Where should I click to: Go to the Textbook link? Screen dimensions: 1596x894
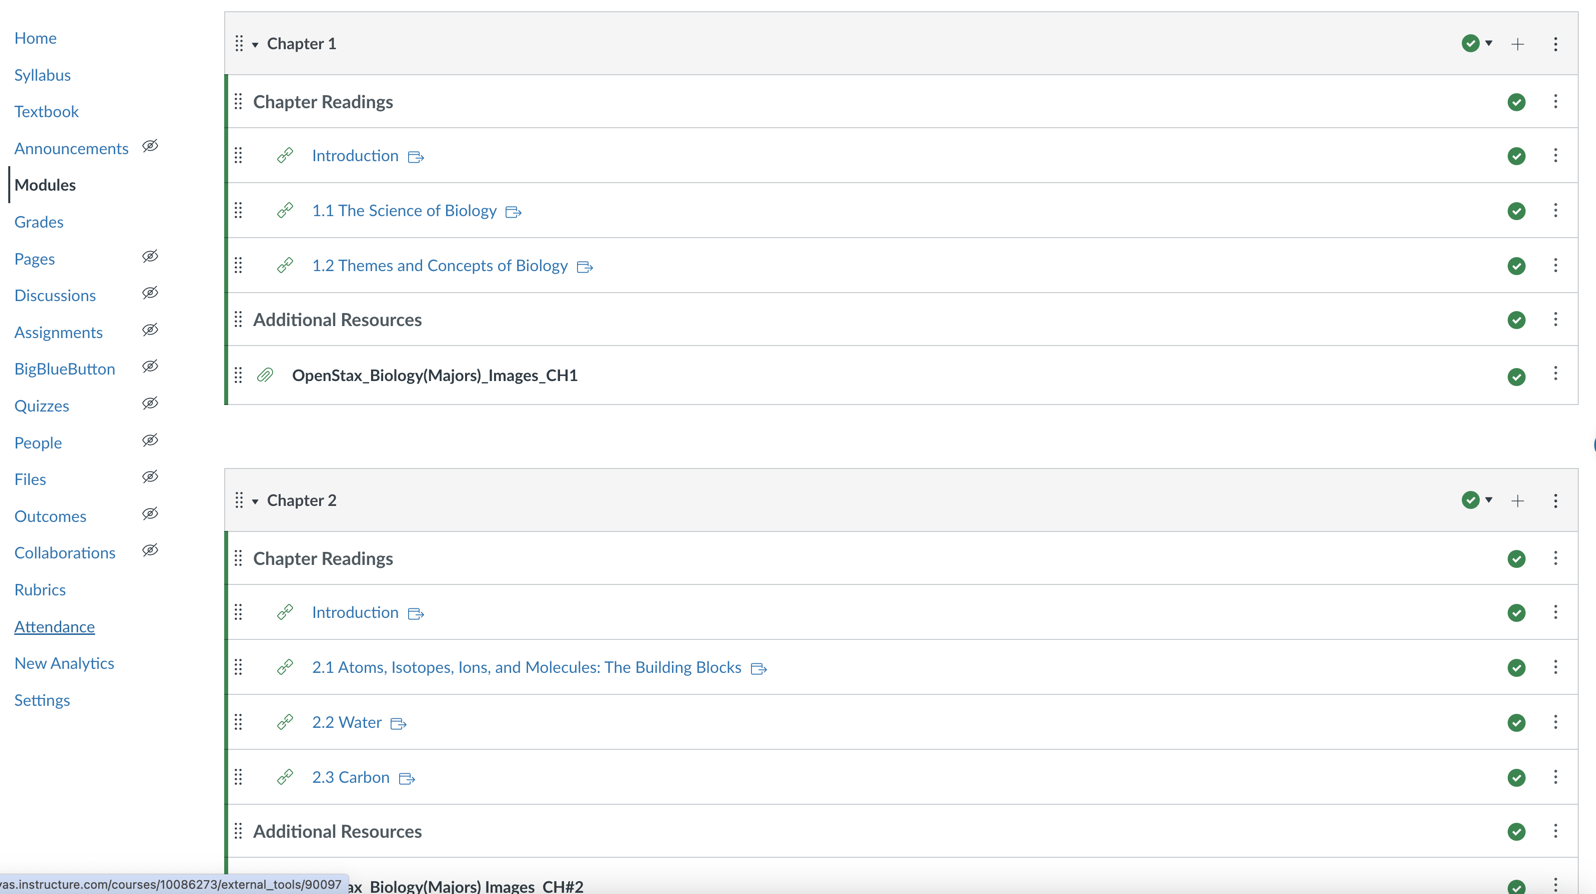[x=46, y=111]
